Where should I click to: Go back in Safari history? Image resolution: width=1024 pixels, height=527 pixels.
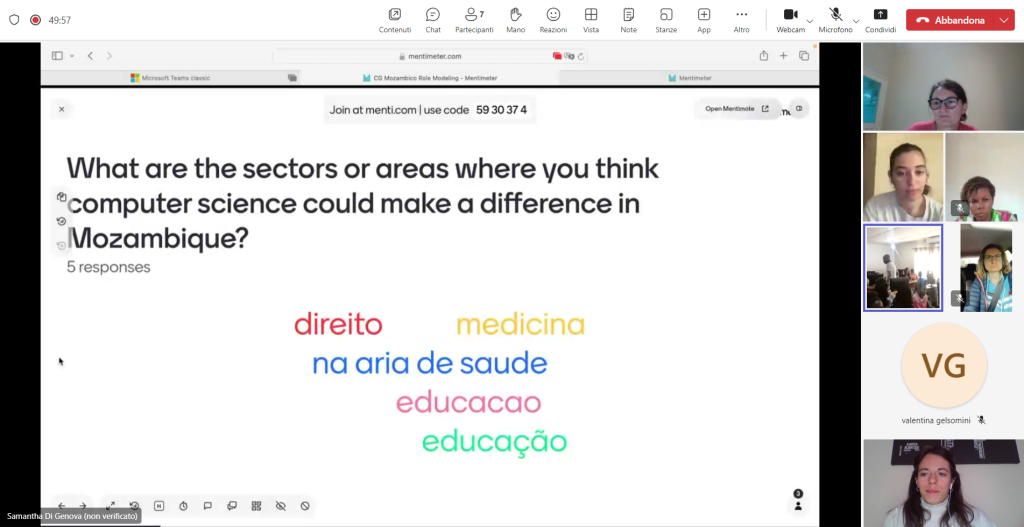[91, 56]
